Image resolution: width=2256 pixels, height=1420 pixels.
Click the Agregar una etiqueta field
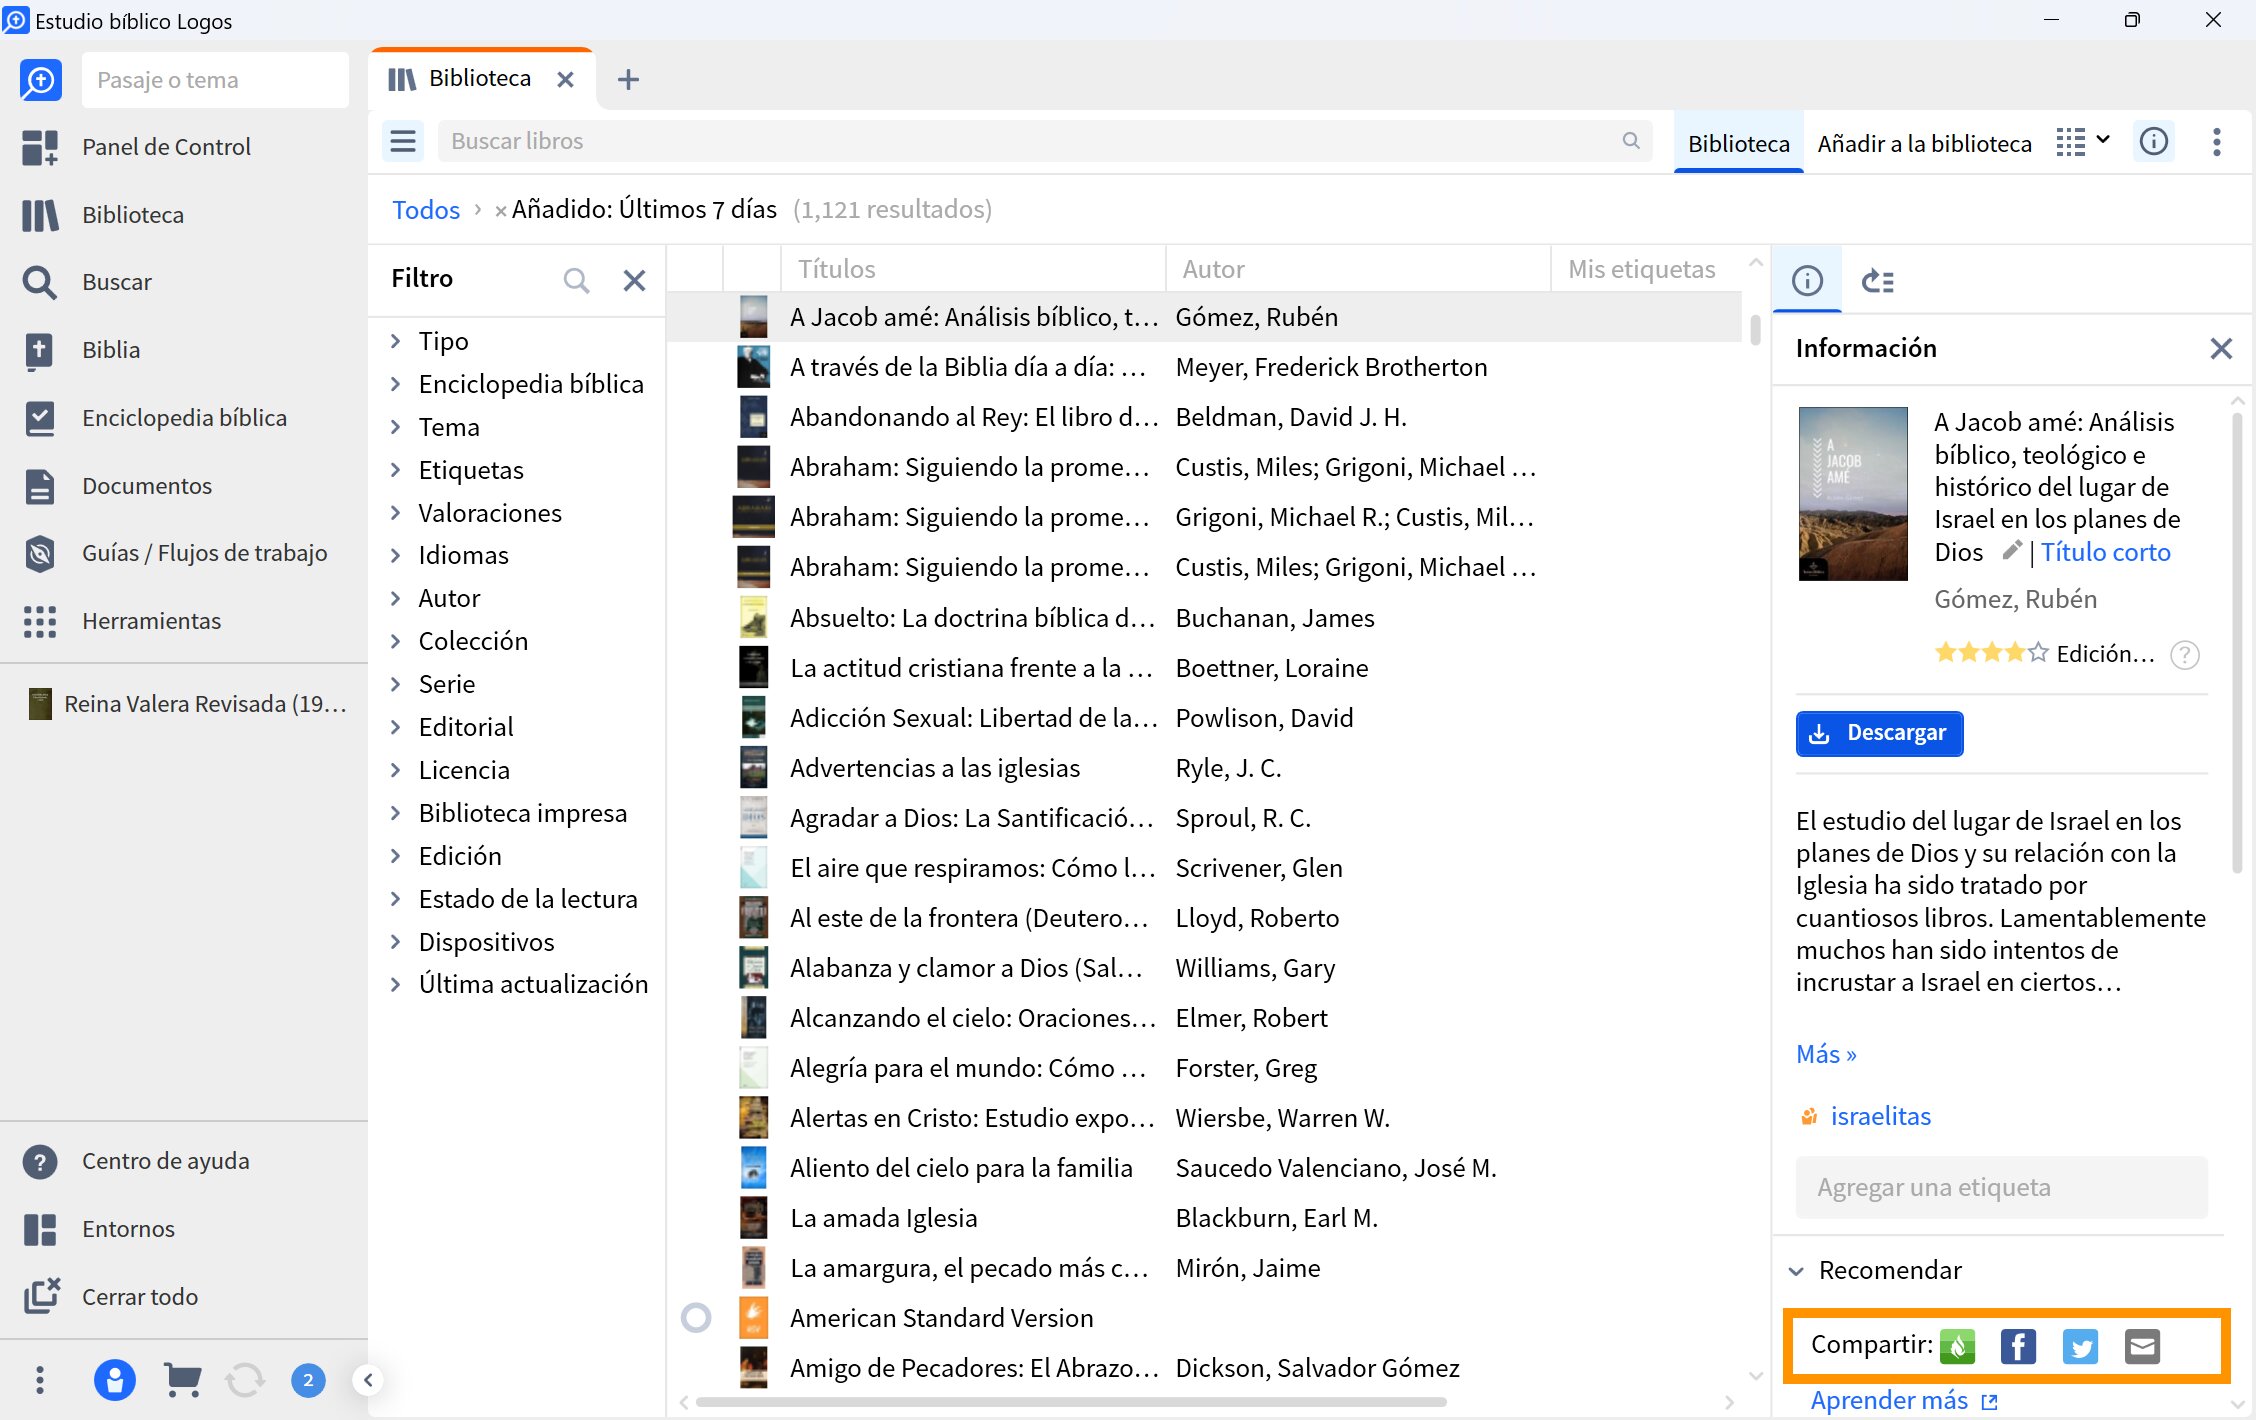[2001, 1187]
